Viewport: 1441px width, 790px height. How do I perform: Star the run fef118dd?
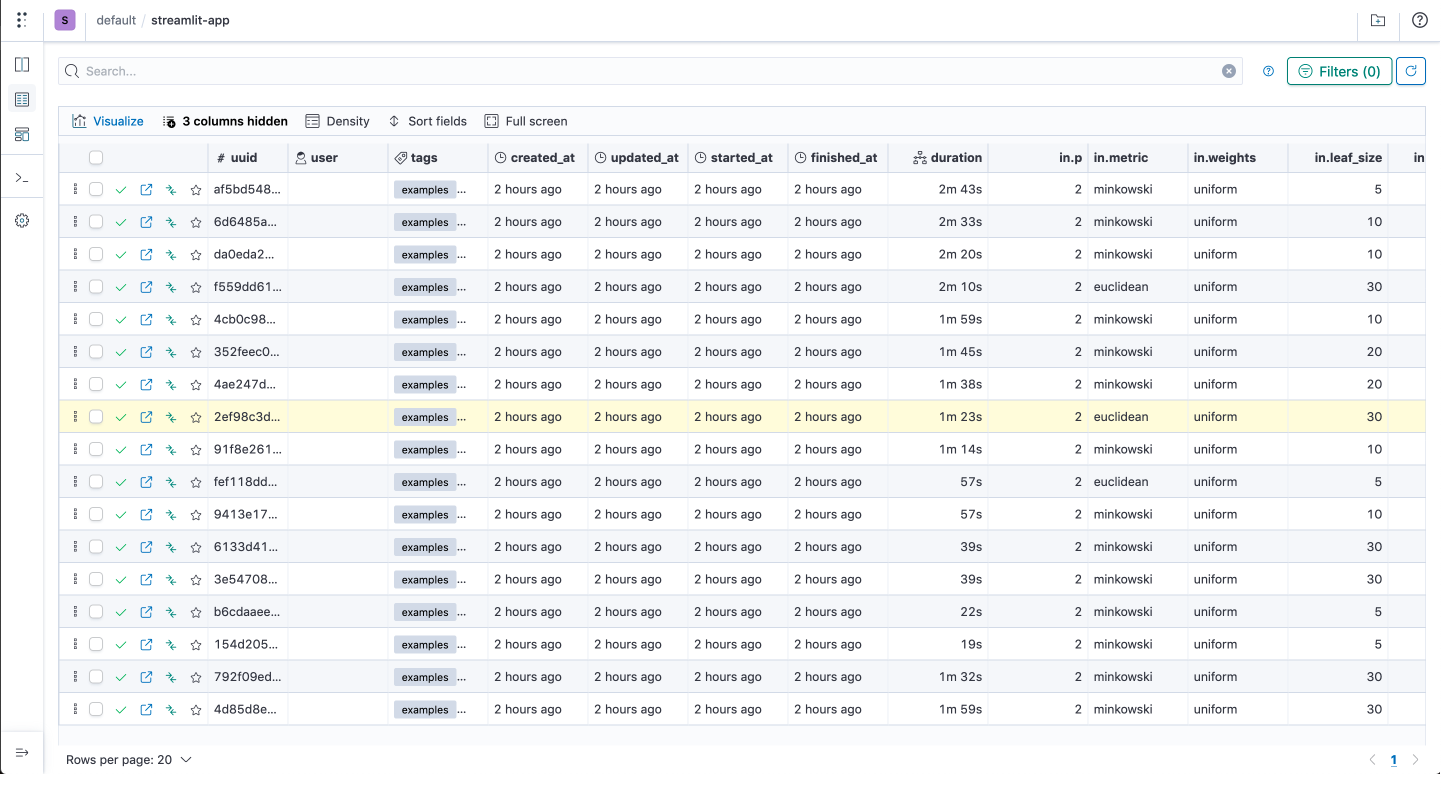(x=196, y=482)
